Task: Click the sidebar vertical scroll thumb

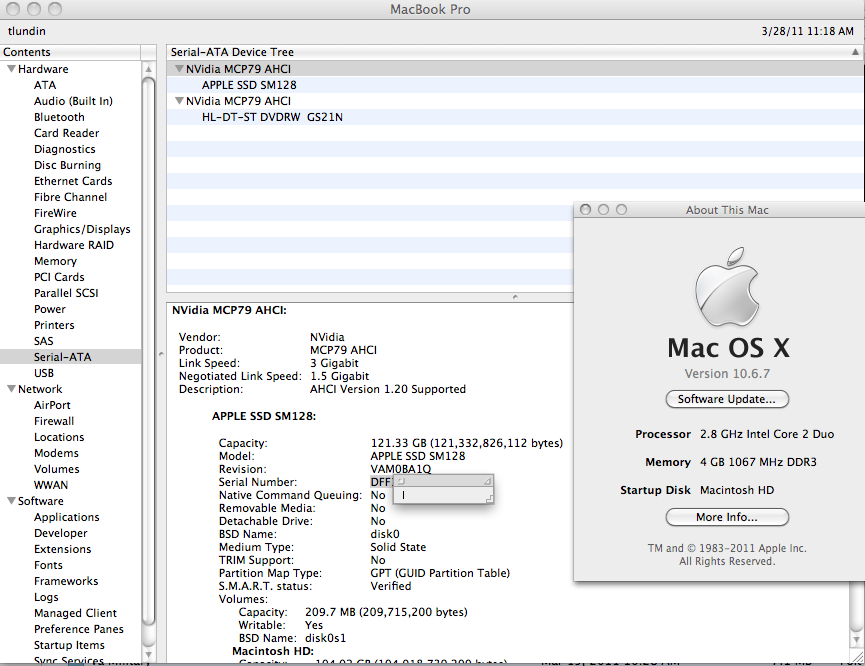Action: coord(148,353)
